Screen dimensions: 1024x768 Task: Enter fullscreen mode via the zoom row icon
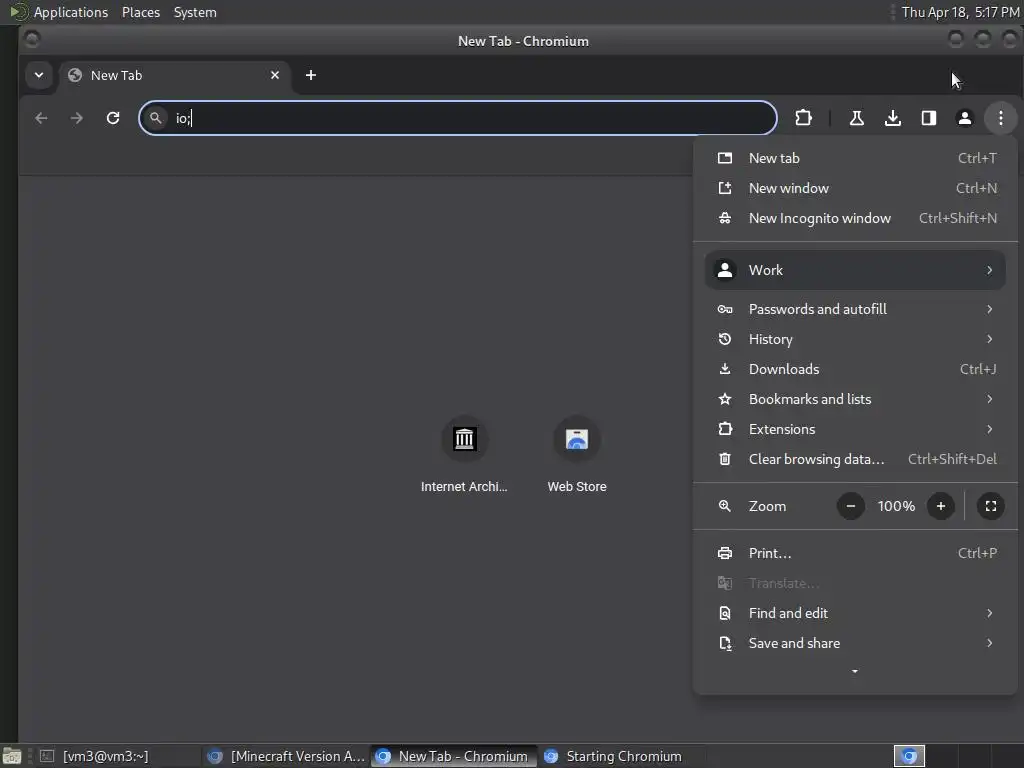click(x=991, y=506)
